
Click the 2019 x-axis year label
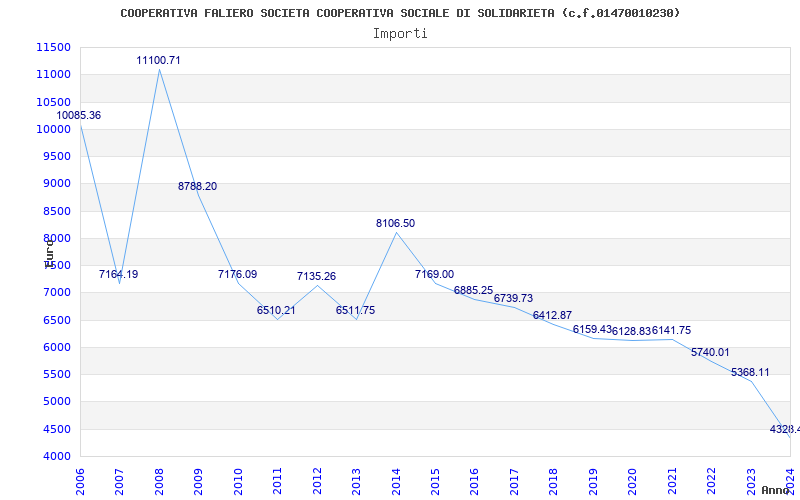tap(593, 481)
